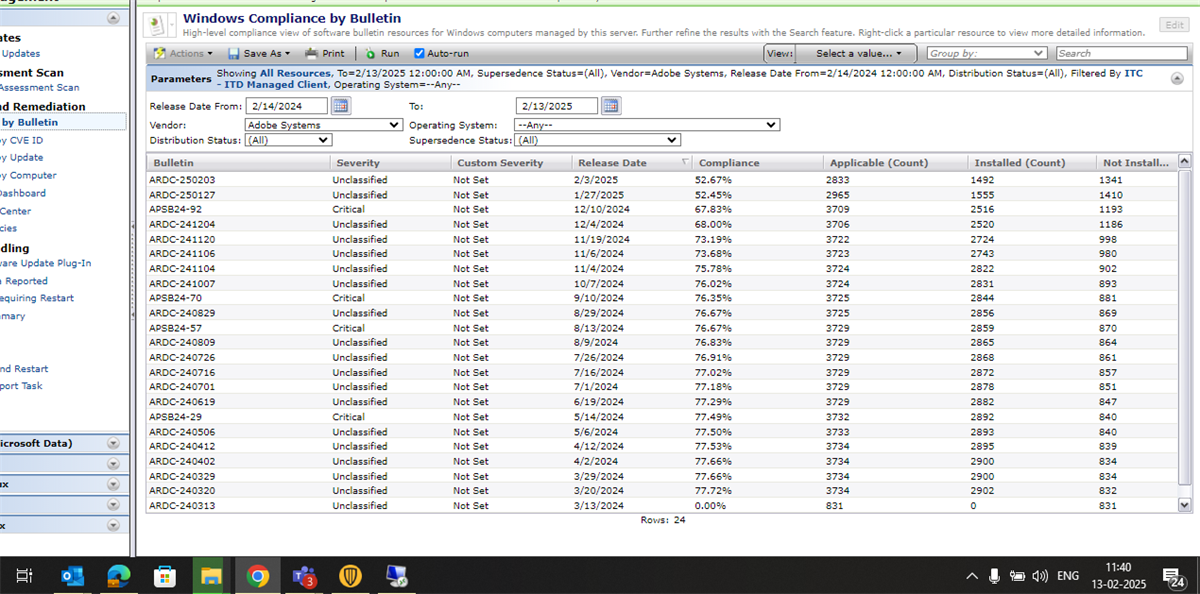This screenshot has height=594, width=1200.
Task: Click the ENG language indicator
Action: (1068, 576)
